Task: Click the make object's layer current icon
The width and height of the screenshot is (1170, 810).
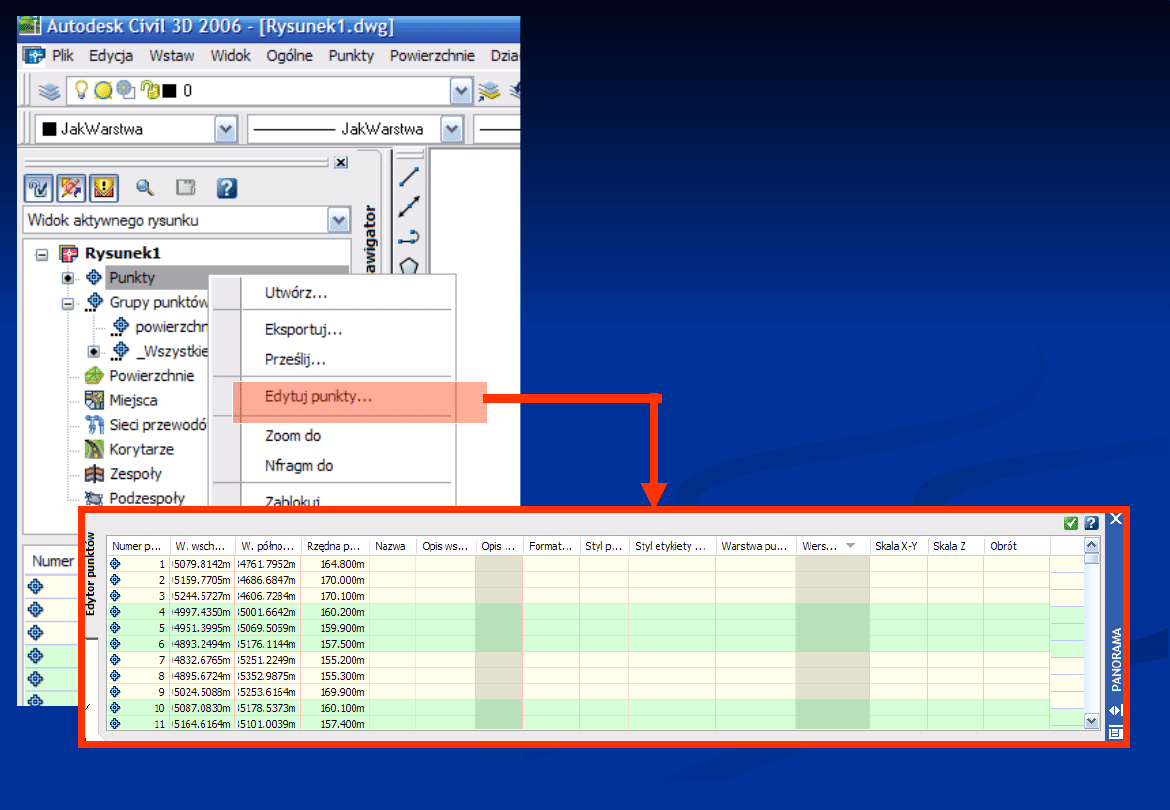Action: click(489, 91)
